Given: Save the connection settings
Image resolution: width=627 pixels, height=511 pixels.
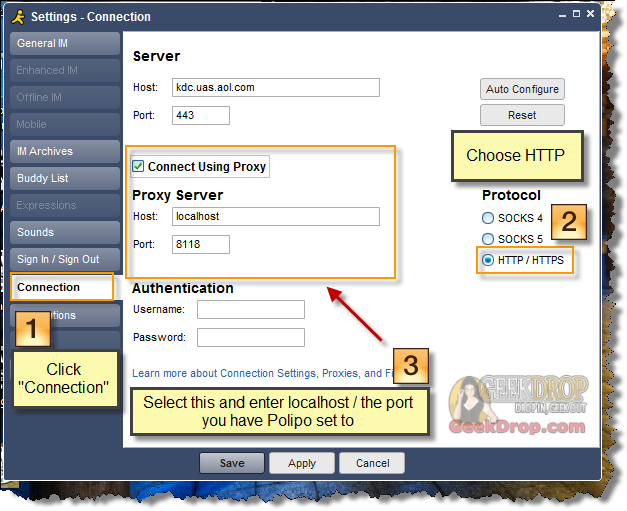Looking at the screenshot, I should pos(232,463).
